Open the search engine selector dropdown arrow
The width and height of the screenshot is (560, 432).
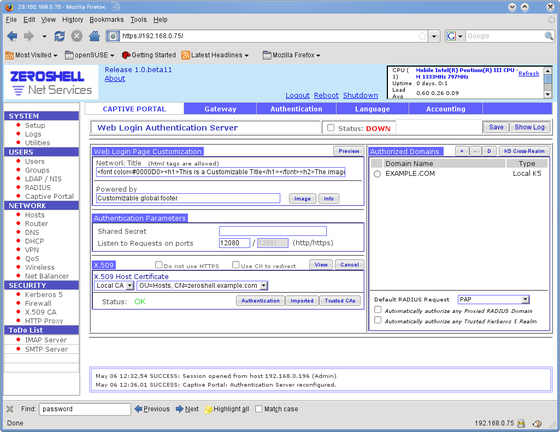coord(460,36)
